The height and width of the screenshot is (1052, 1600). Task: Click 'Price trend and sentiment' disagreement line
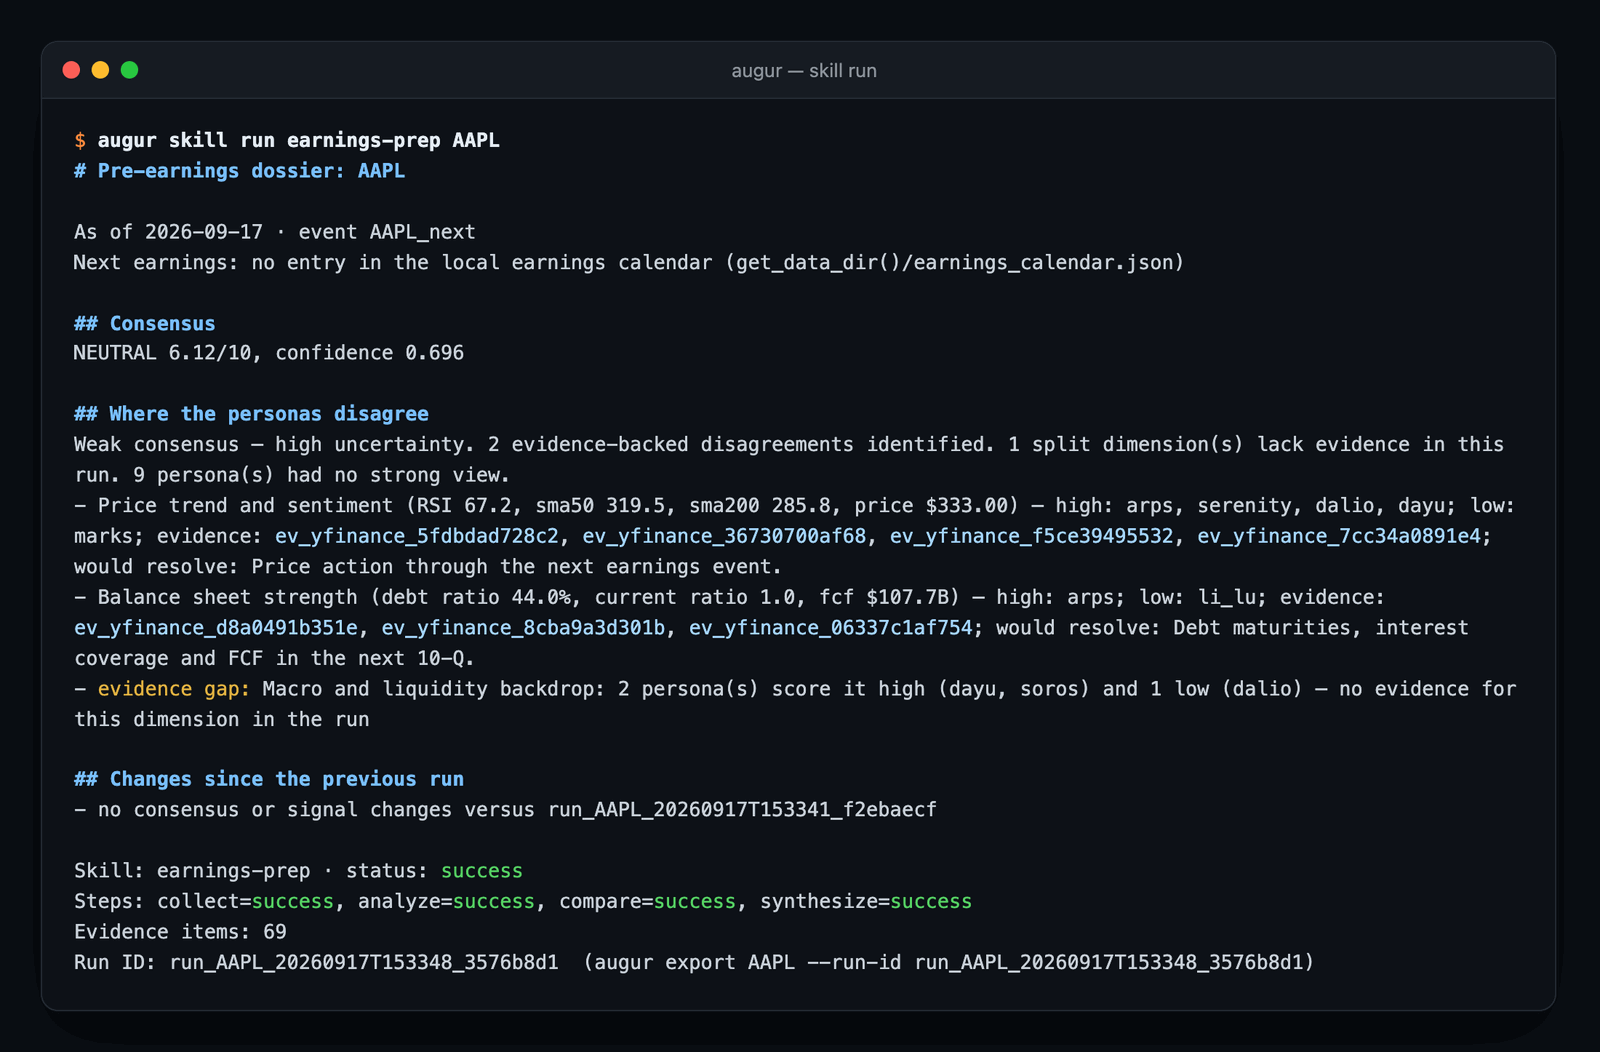(795, 536)
